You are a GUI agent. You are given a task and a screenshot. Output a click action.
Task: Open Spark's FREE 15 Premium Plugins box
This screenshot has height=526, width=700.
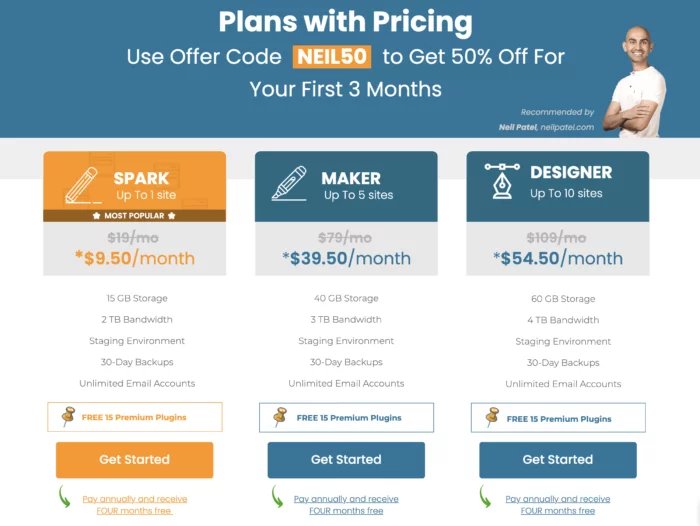(x=135, y=417)
